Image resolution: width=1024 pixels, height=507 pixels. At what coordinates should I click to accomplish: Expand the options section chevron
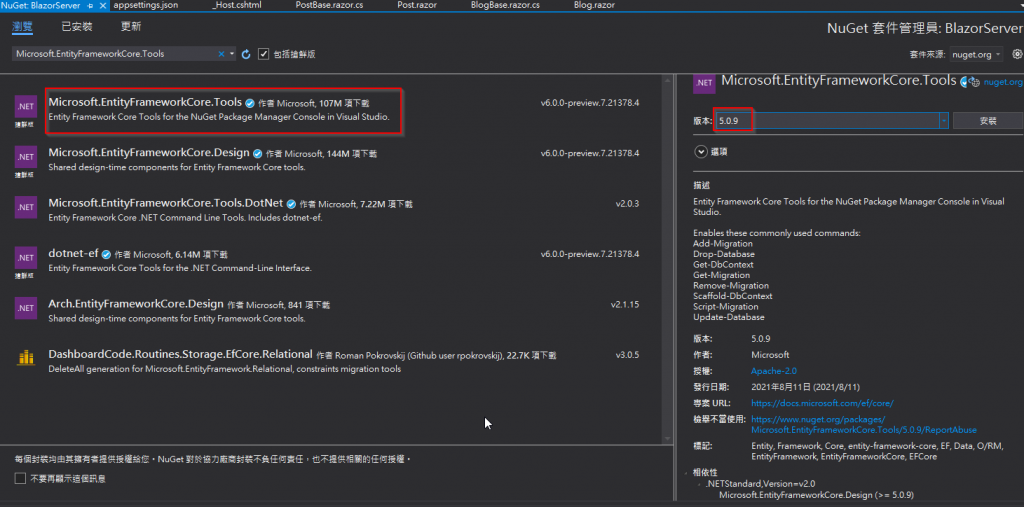[701, 152]
